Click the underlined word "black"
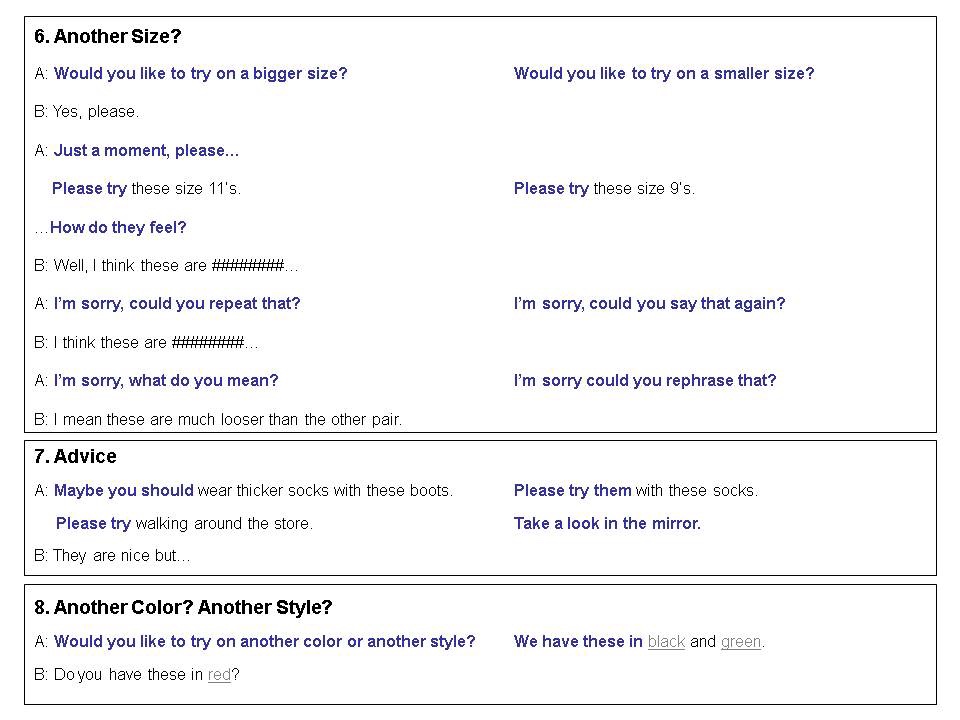 point(666,642)
